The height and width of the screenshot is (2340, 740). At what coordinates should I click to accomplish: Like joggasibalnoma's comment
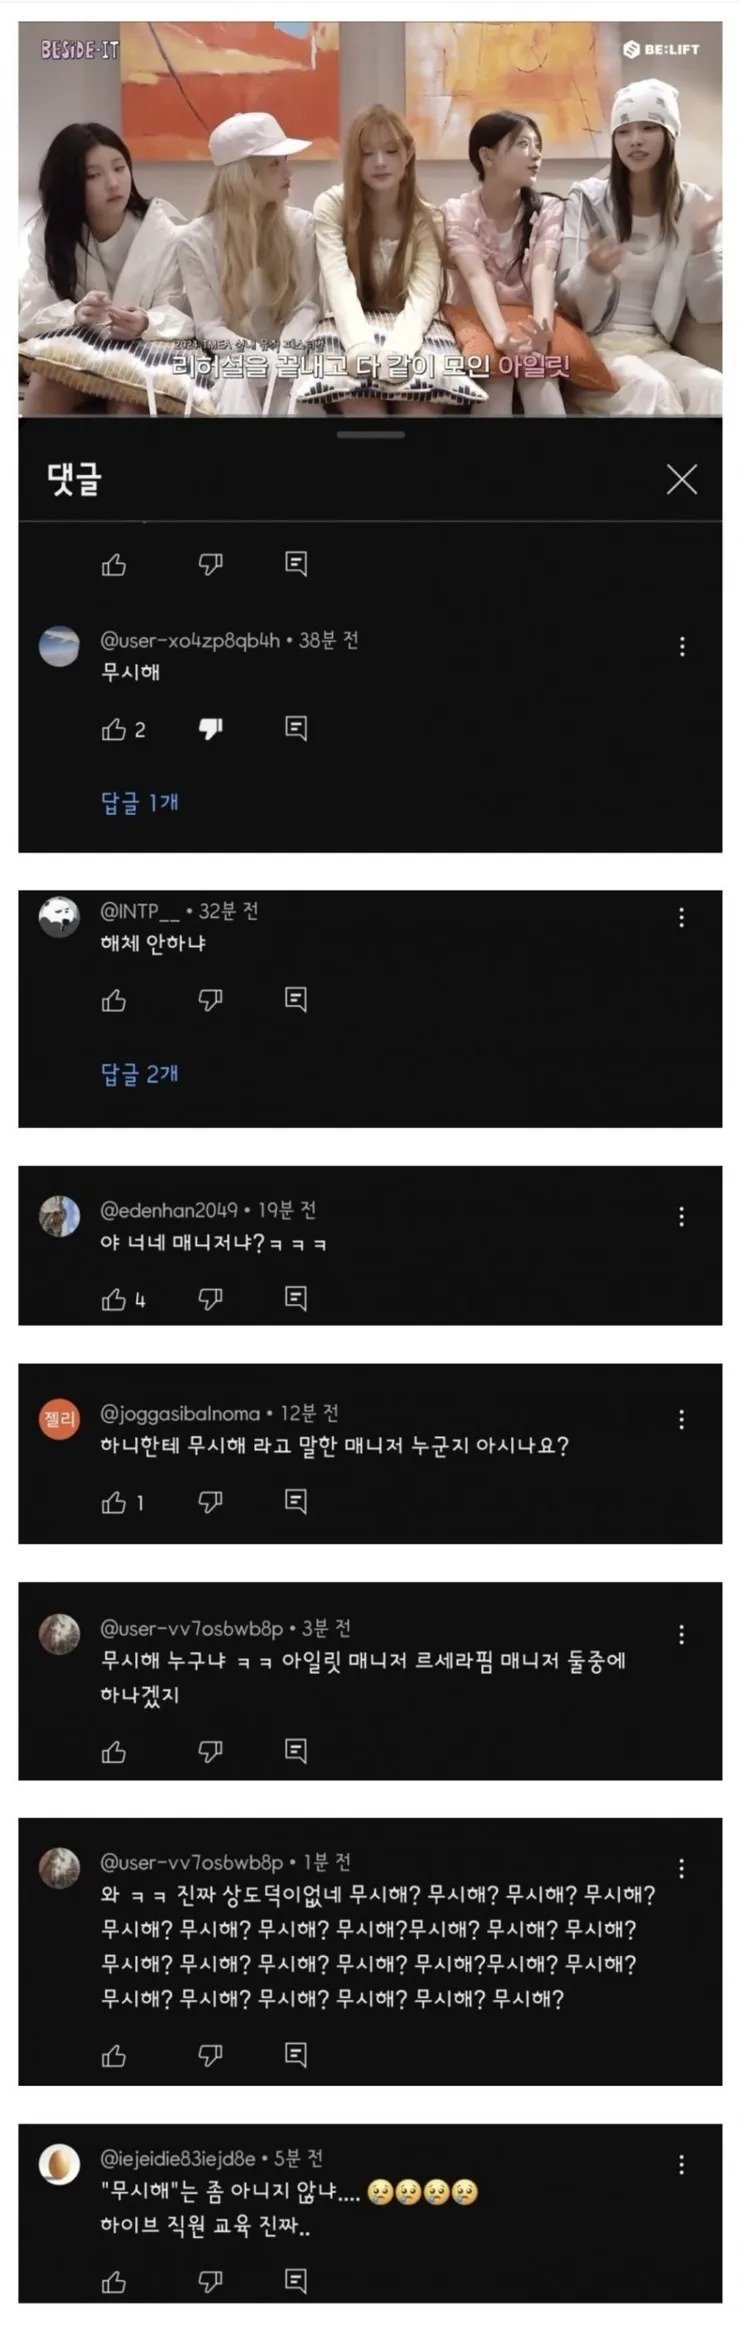114,1501
